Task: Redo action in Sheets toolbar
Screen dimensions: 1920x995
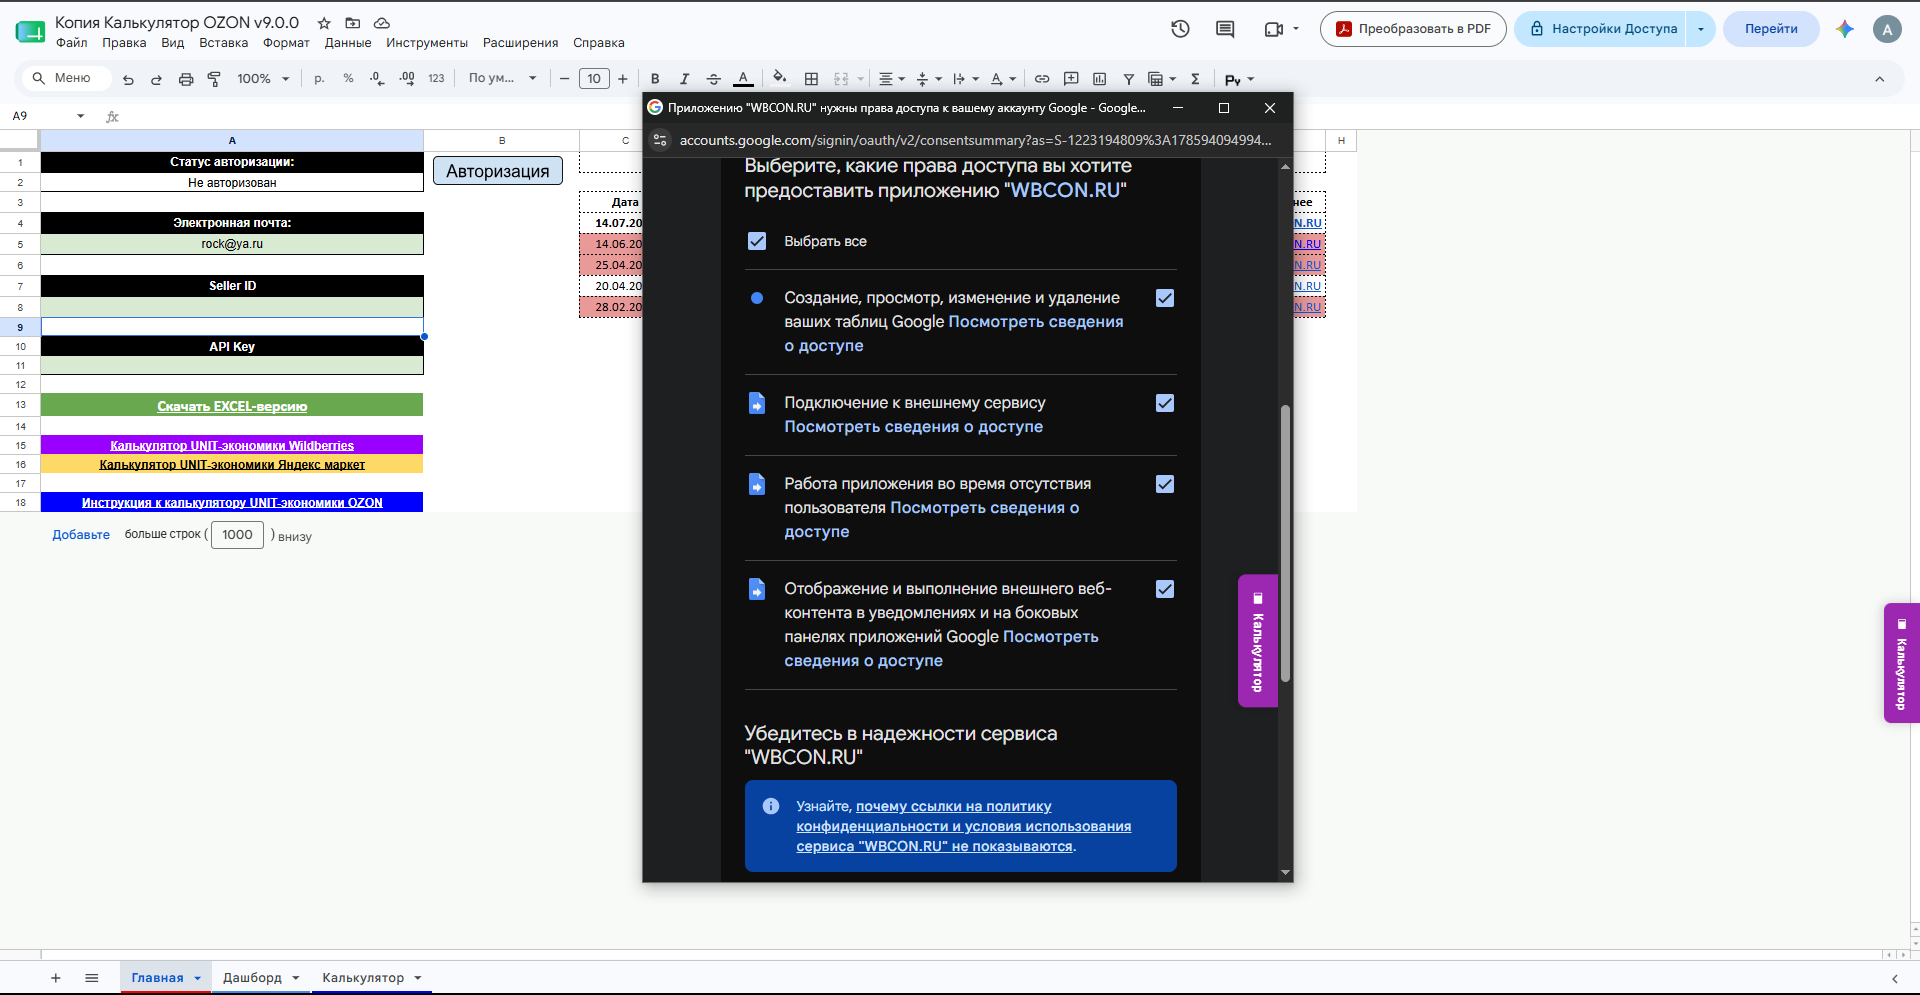Action: 156,79
